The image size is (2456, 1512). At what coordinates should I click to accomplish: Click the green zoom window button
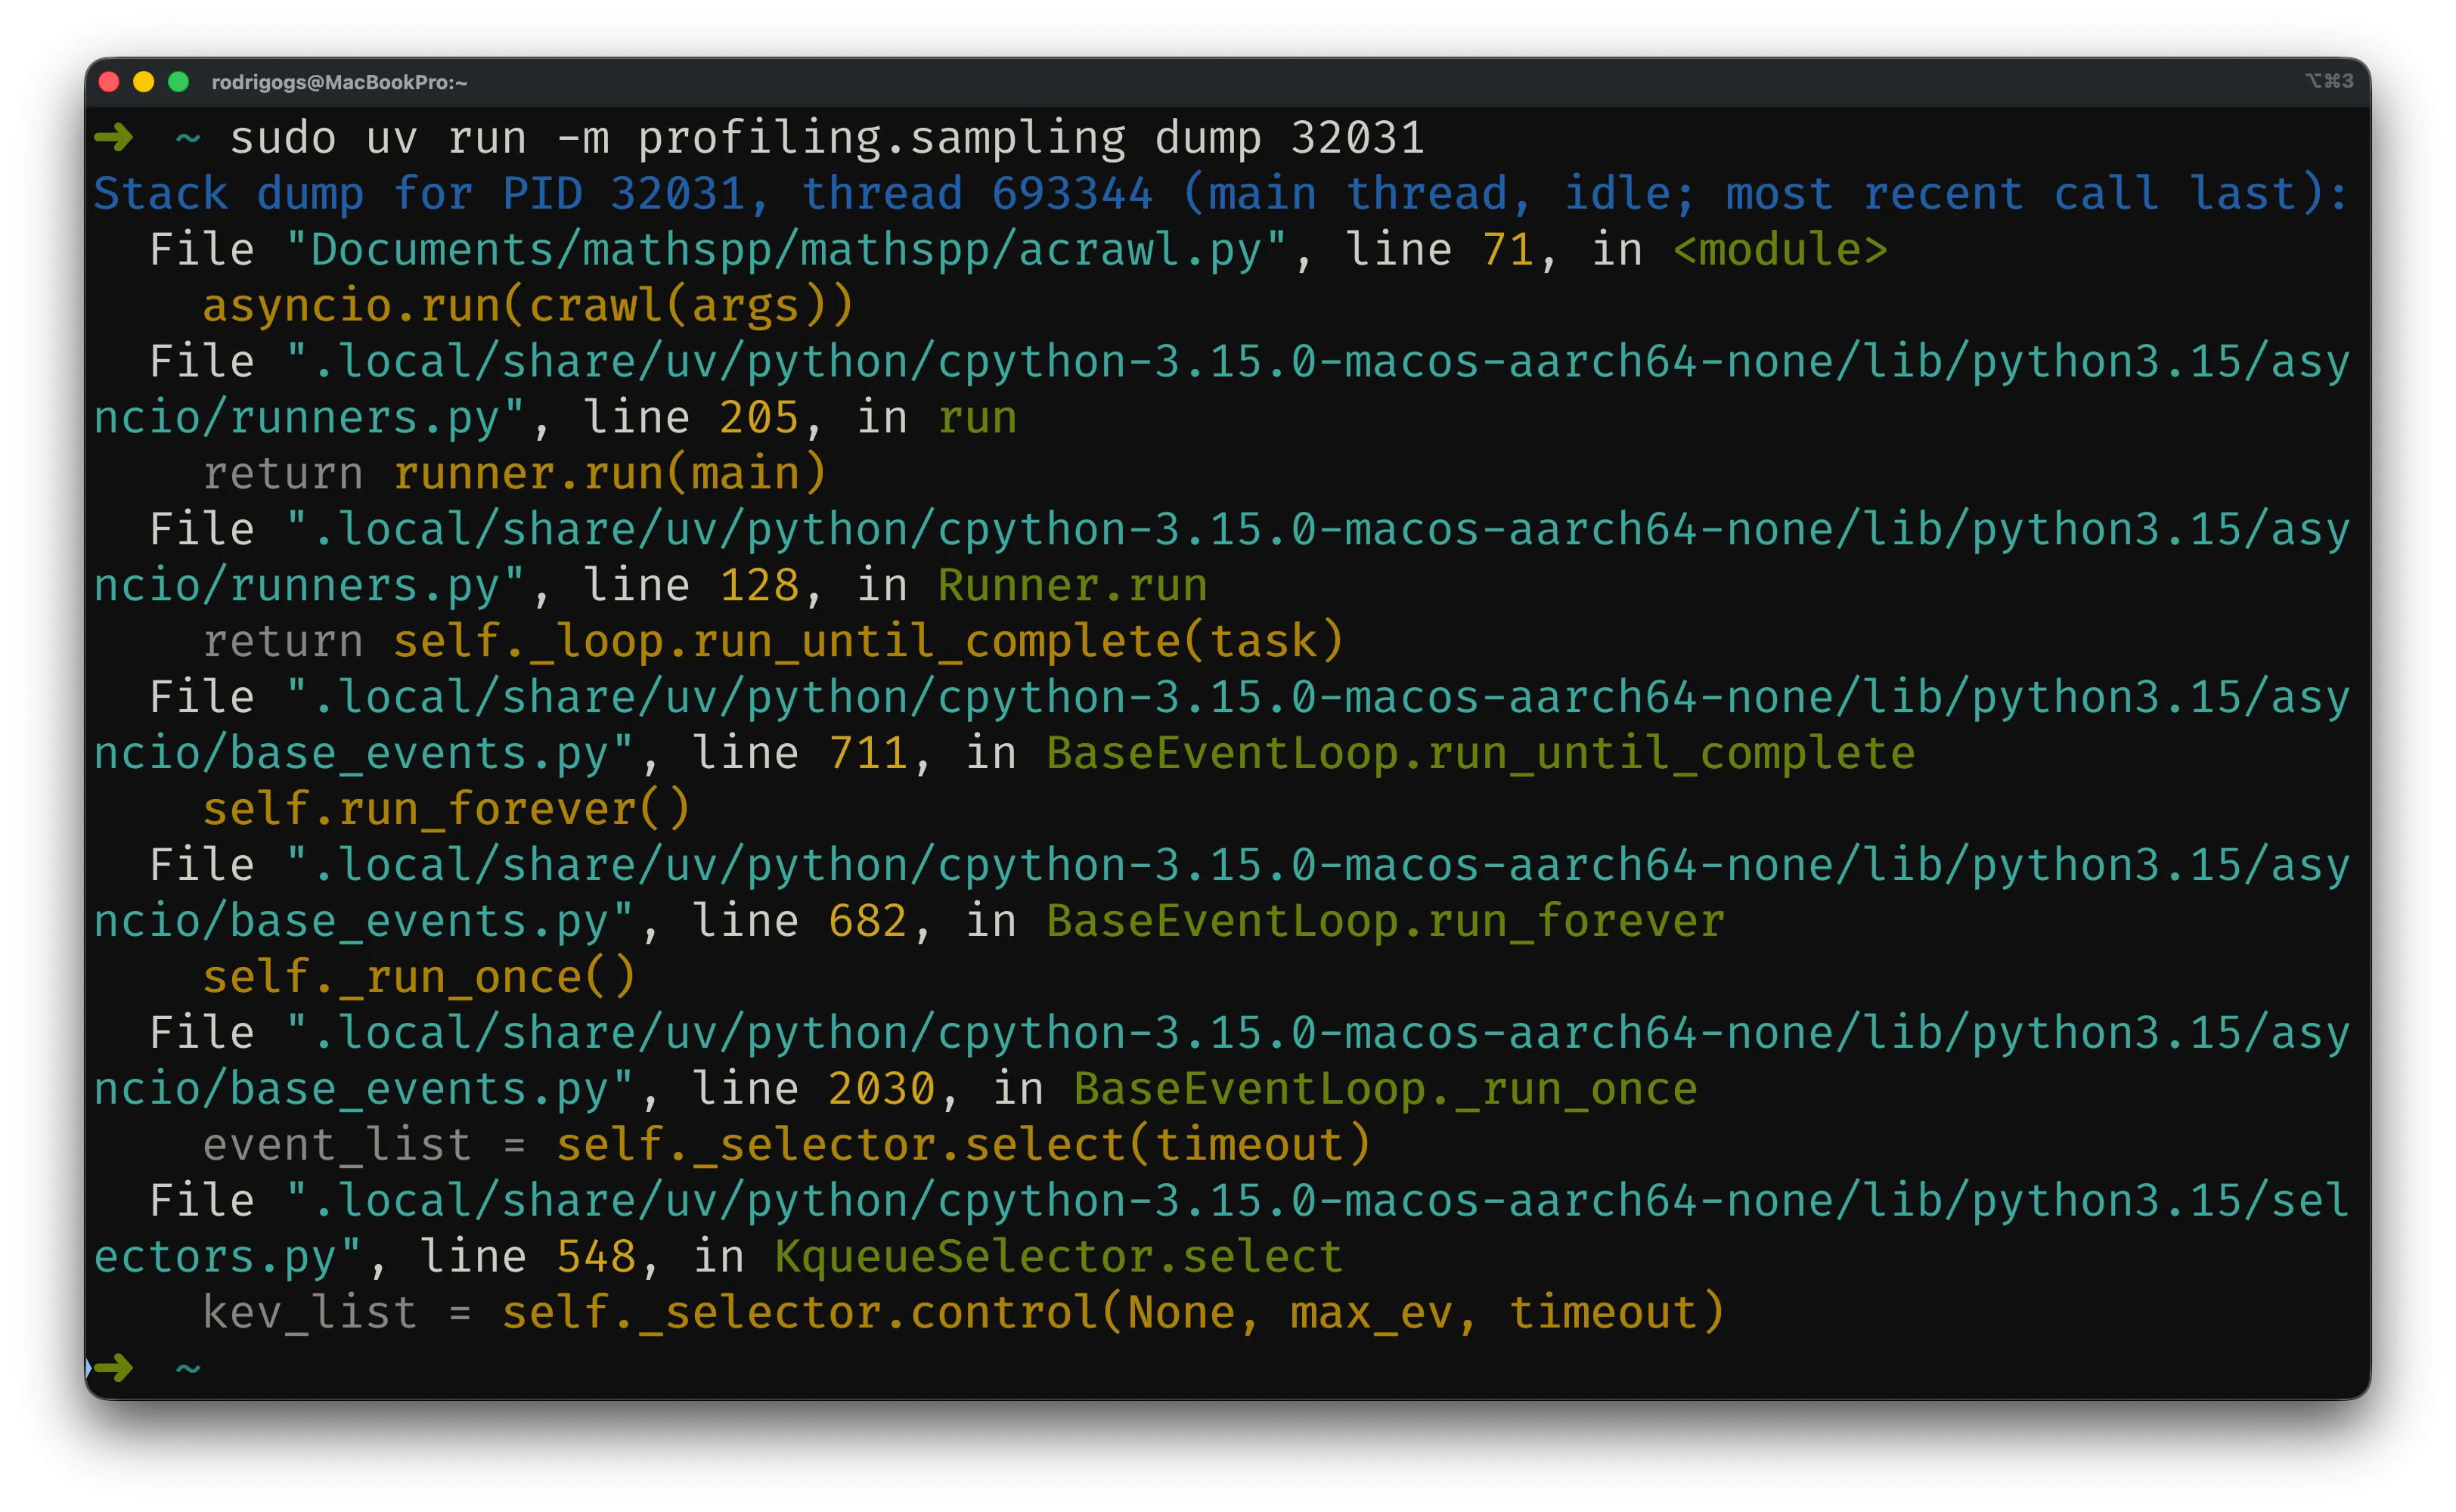pos(178,82)
